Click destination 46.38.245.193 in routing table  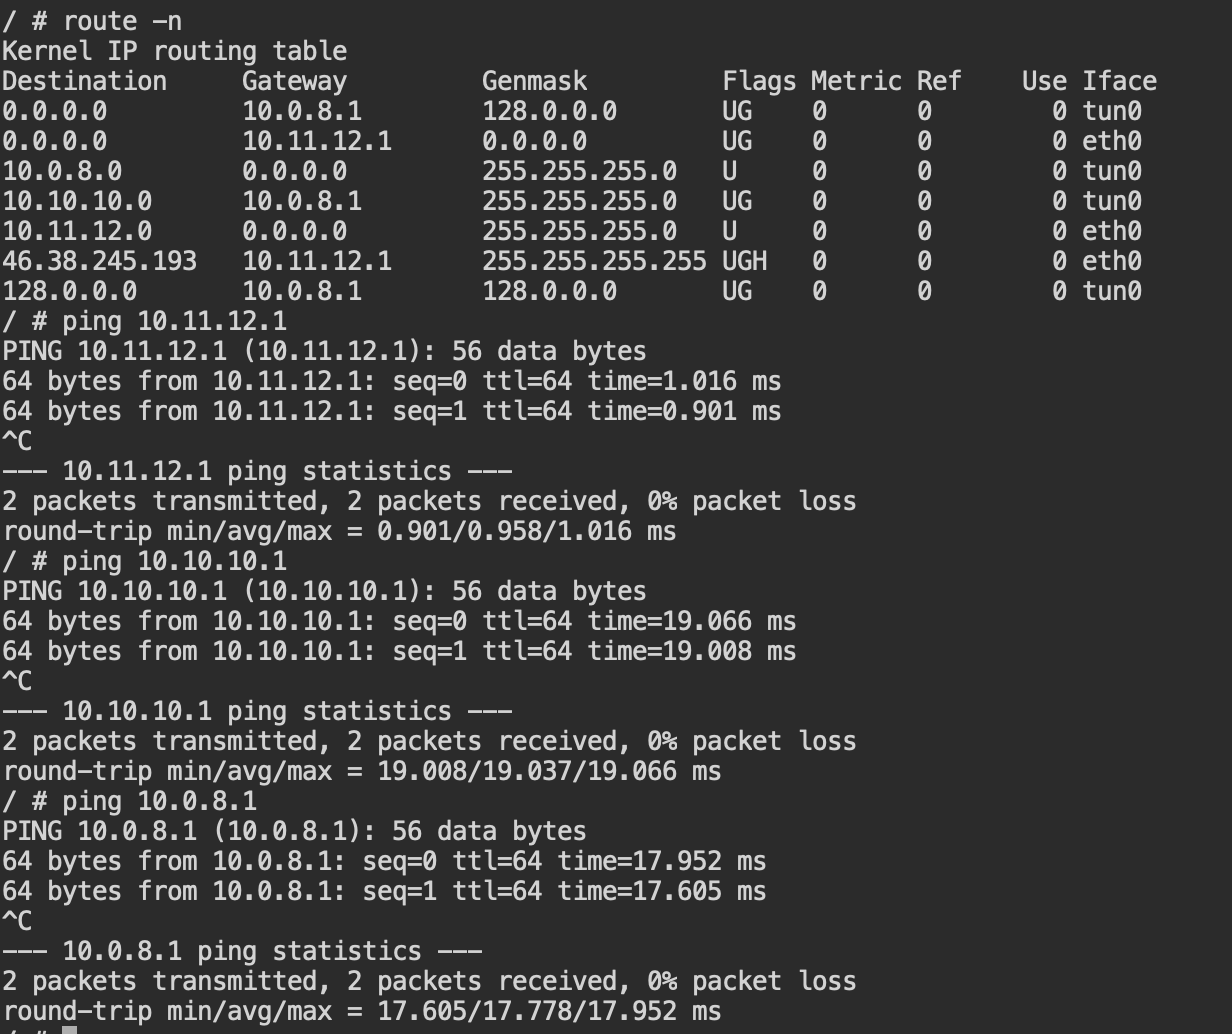(x=100, y=261)
